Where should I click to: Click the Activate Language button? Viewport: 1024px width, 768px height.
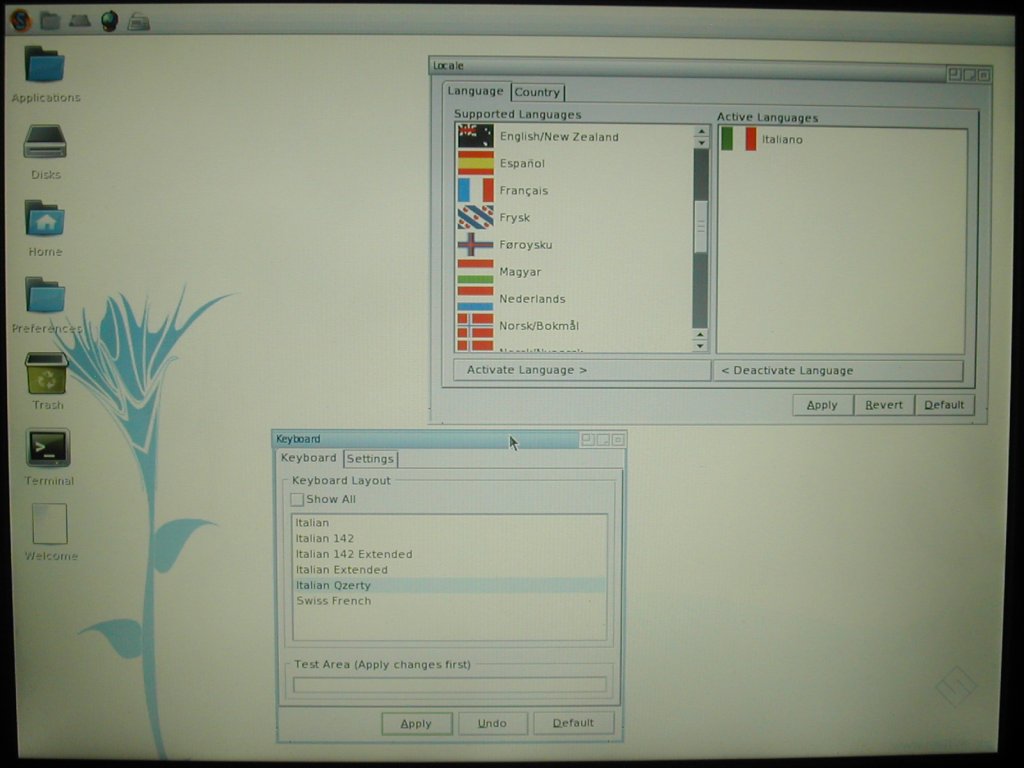(x=581, y=370)
